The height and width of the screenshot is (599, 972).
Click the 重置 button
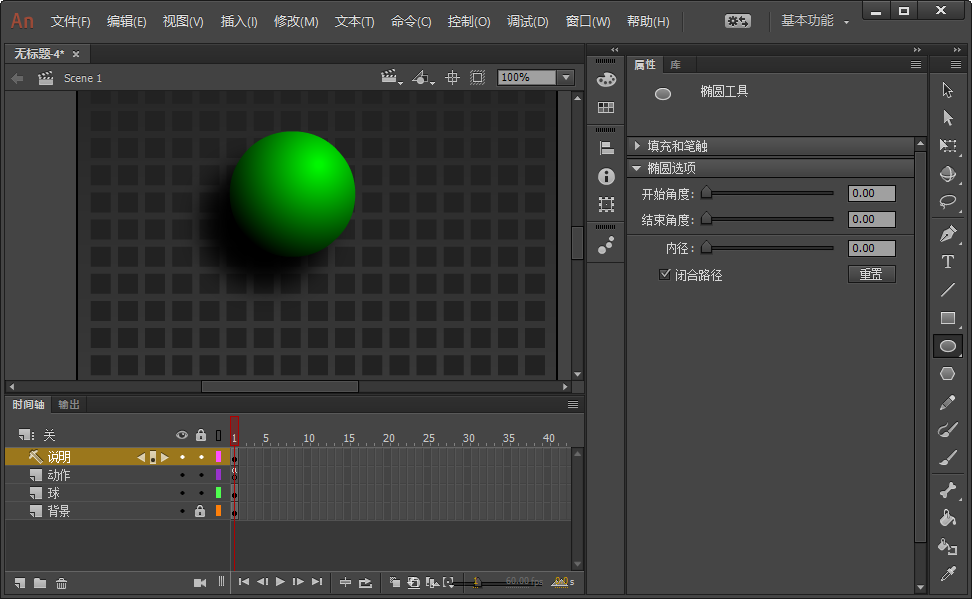click(872, 274)
